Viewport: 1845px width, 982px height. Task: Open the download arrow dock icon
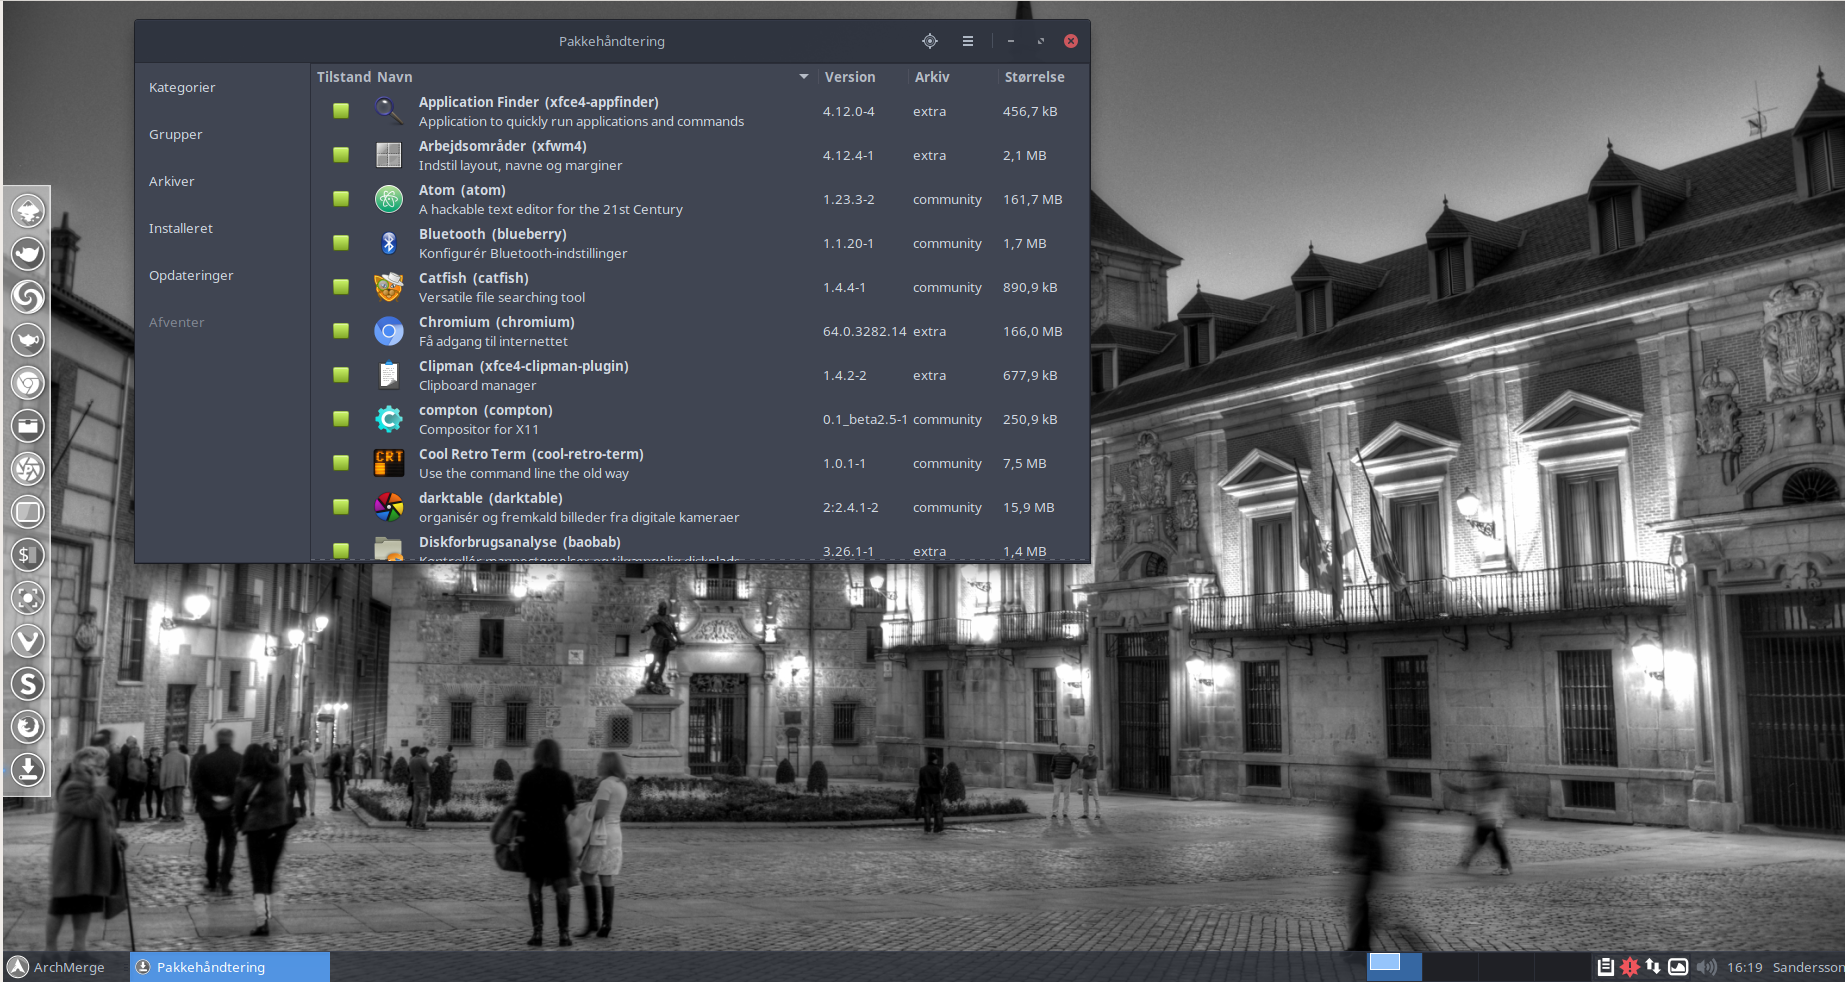(x=28, y=770)
